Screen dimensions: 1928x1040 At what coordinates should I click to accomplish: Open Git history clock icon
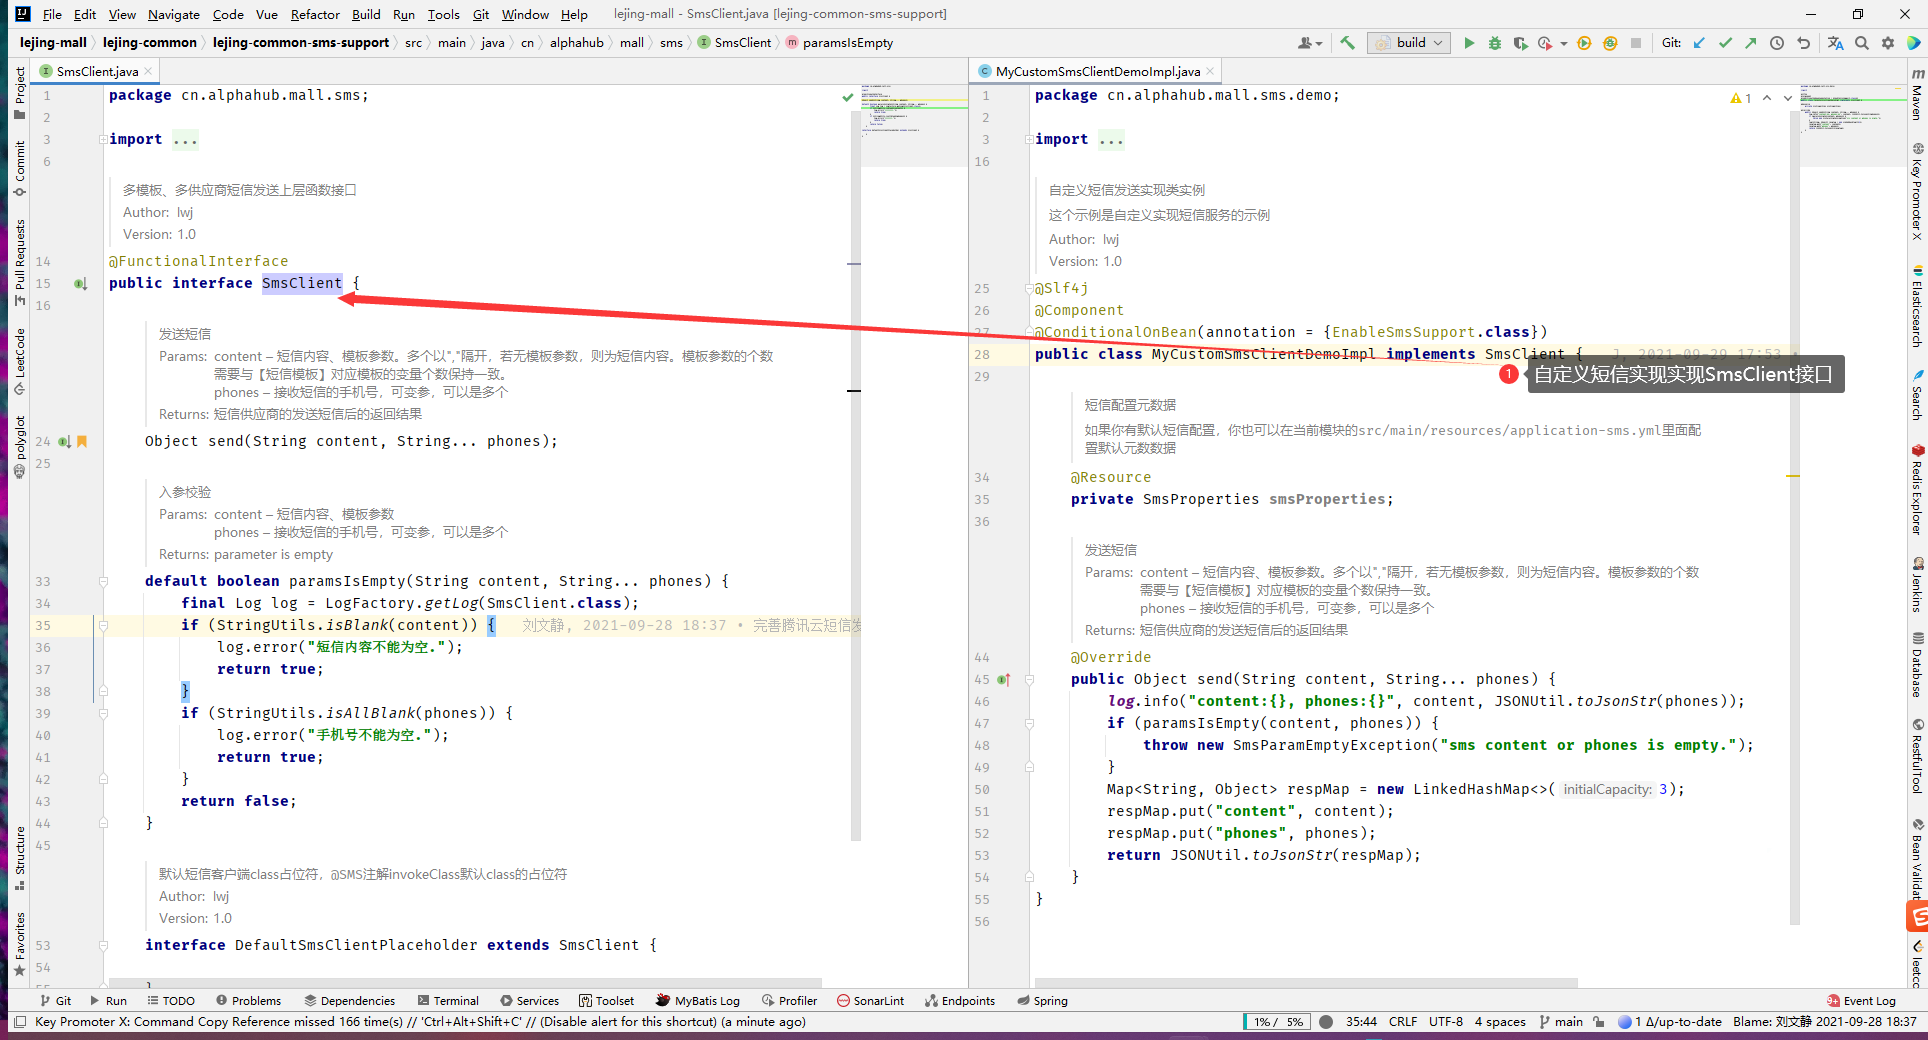tap(1777, 43)
